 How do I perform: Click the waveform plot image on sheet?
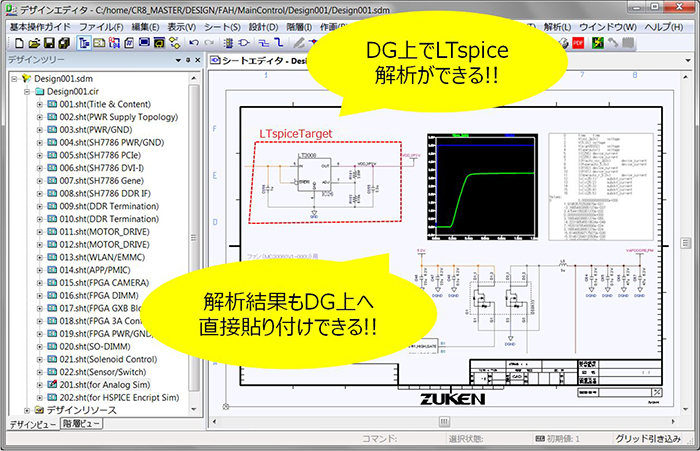click(482, 187)
